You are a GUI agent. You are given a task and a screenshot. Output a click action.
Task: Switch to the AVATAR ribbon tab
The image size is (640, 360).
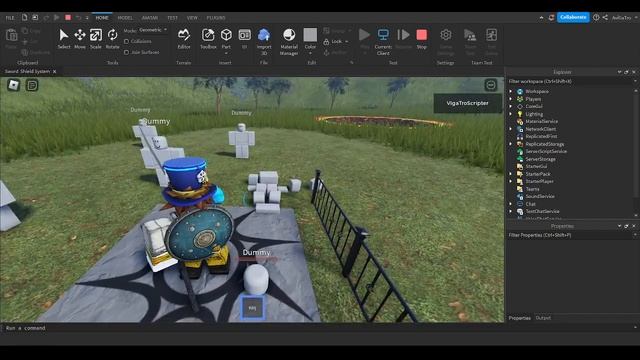(x=150, y=18)
